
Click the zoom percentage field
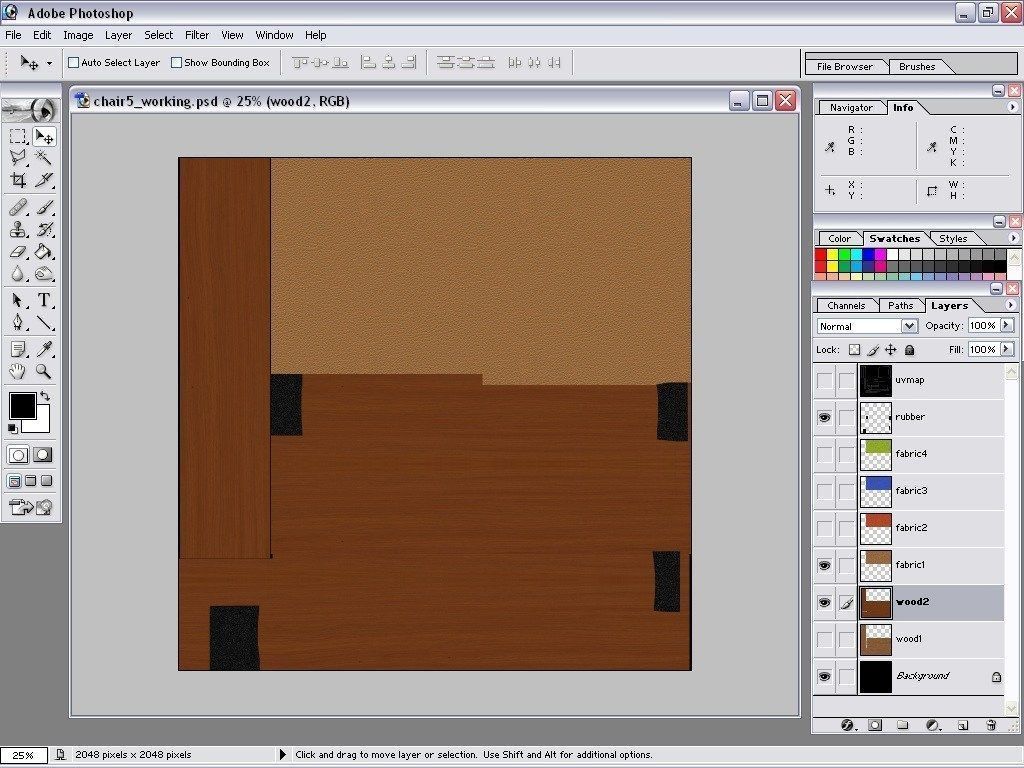click(24, 756)
